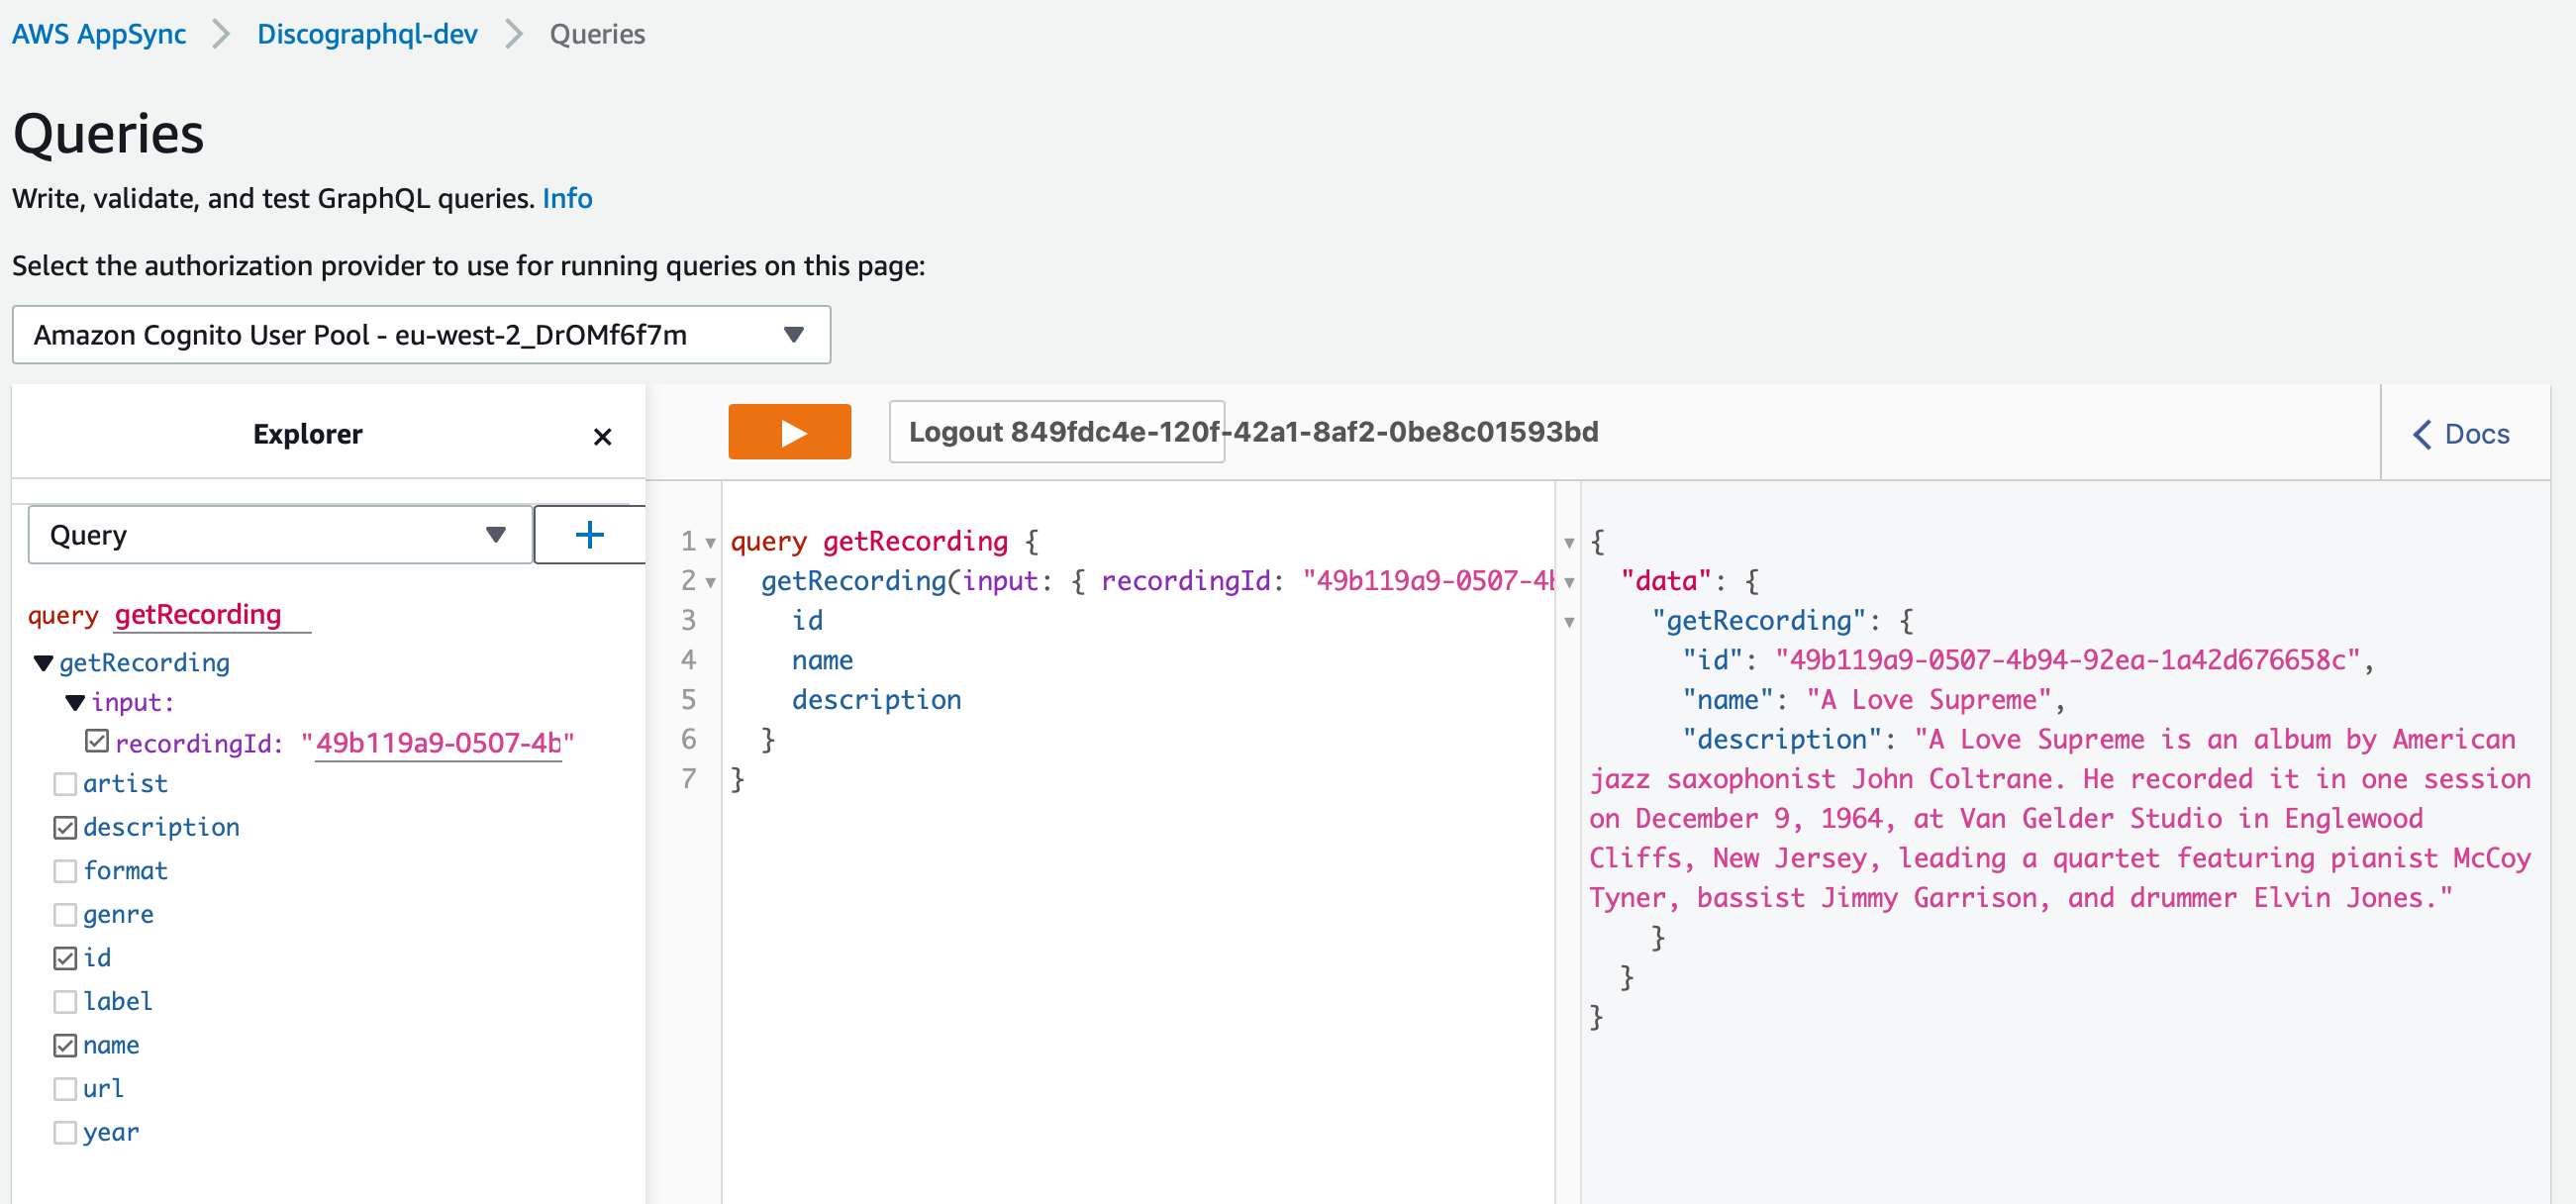This screenshot has height=1204, width=2576.
Task: Click the Queries breadcrumb text
Action: pyautogui.click(x=597, y=34)
